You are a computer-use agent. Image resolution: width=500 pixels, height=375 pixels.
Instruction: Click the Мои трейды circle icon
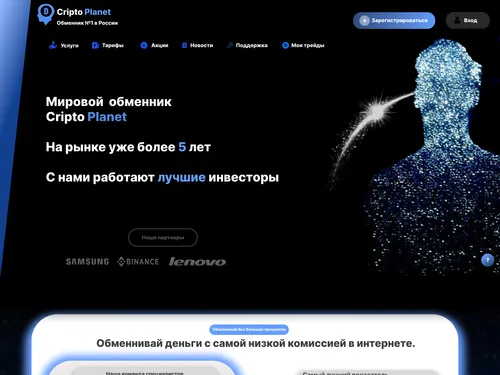285,45
